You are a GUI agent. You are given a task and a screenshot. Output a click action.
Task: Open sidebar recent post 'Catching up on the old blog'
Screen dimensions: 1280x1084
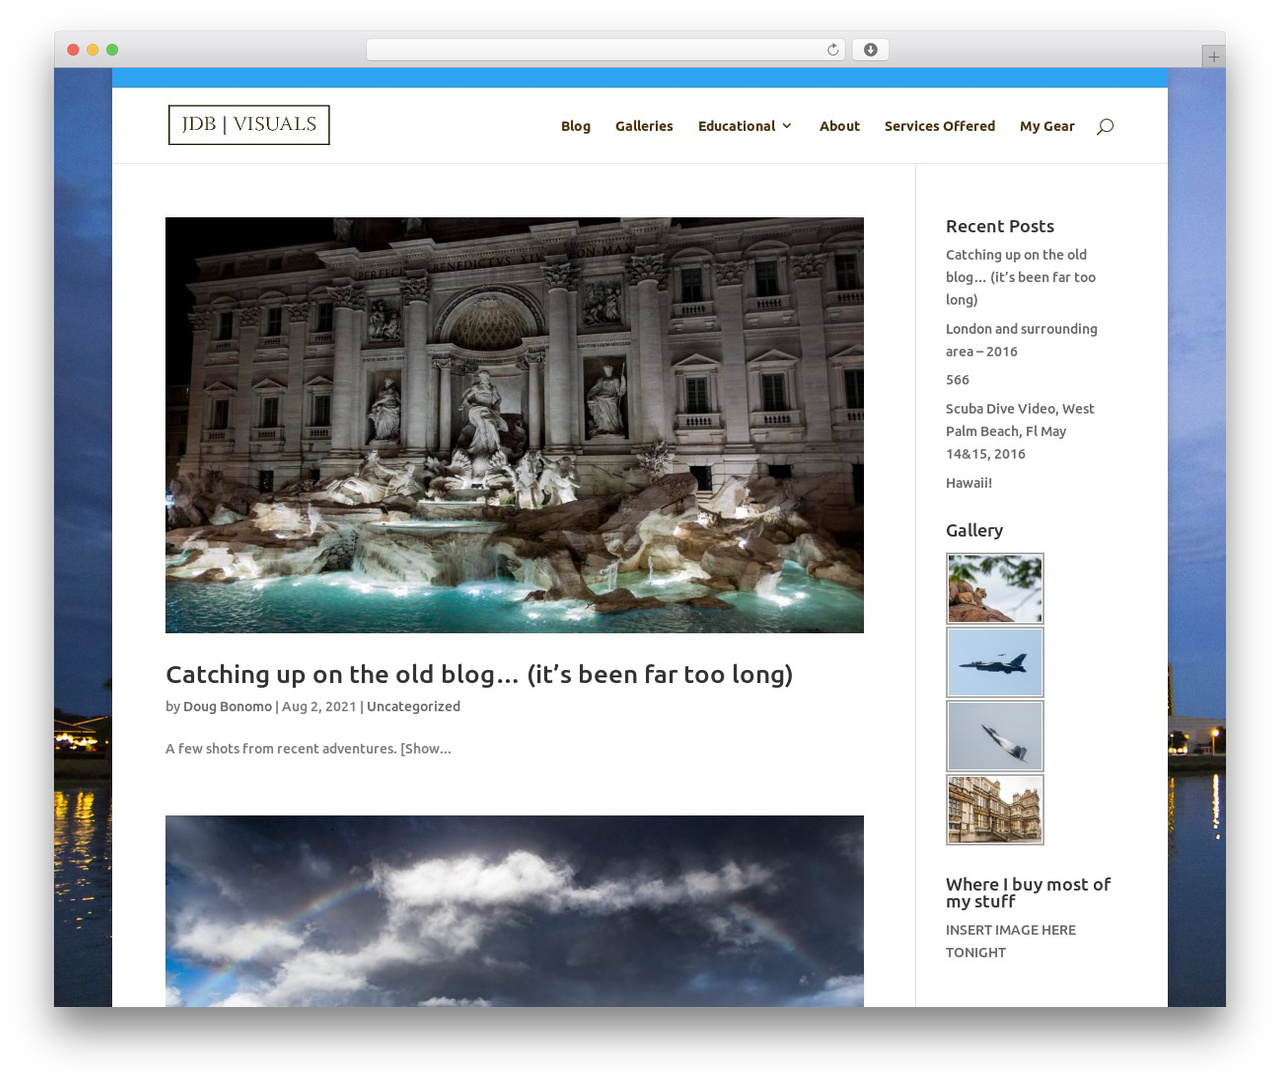(1021, 277)
